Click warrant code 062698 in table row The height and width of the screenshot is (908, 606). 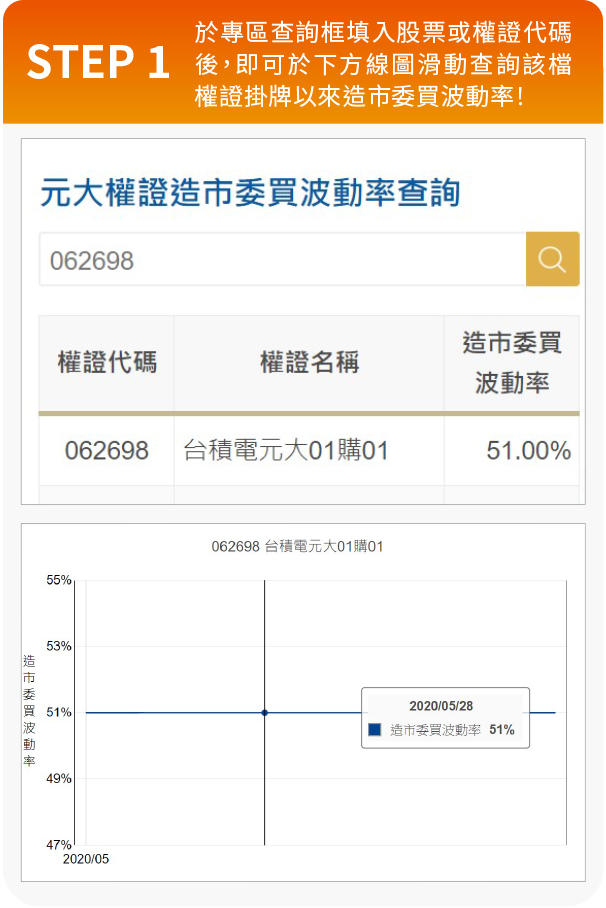pyautogui.click(x=107, y=451)
